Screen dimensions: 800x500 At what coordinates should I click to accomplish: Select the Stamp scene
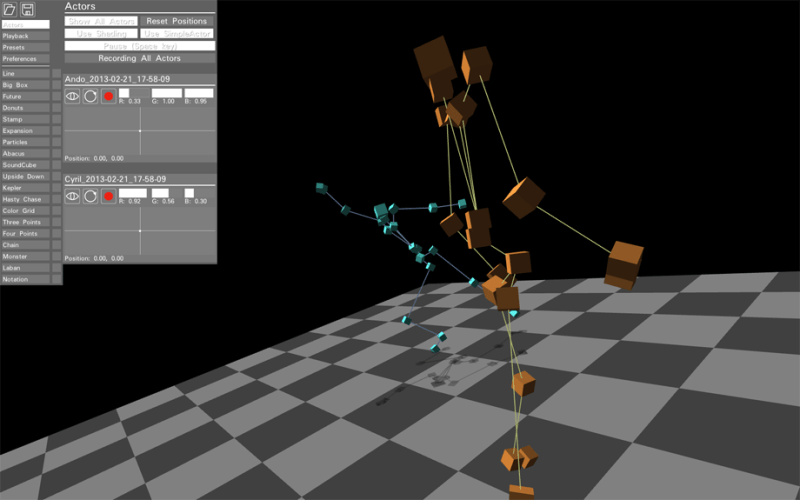[x=26, y=119]
